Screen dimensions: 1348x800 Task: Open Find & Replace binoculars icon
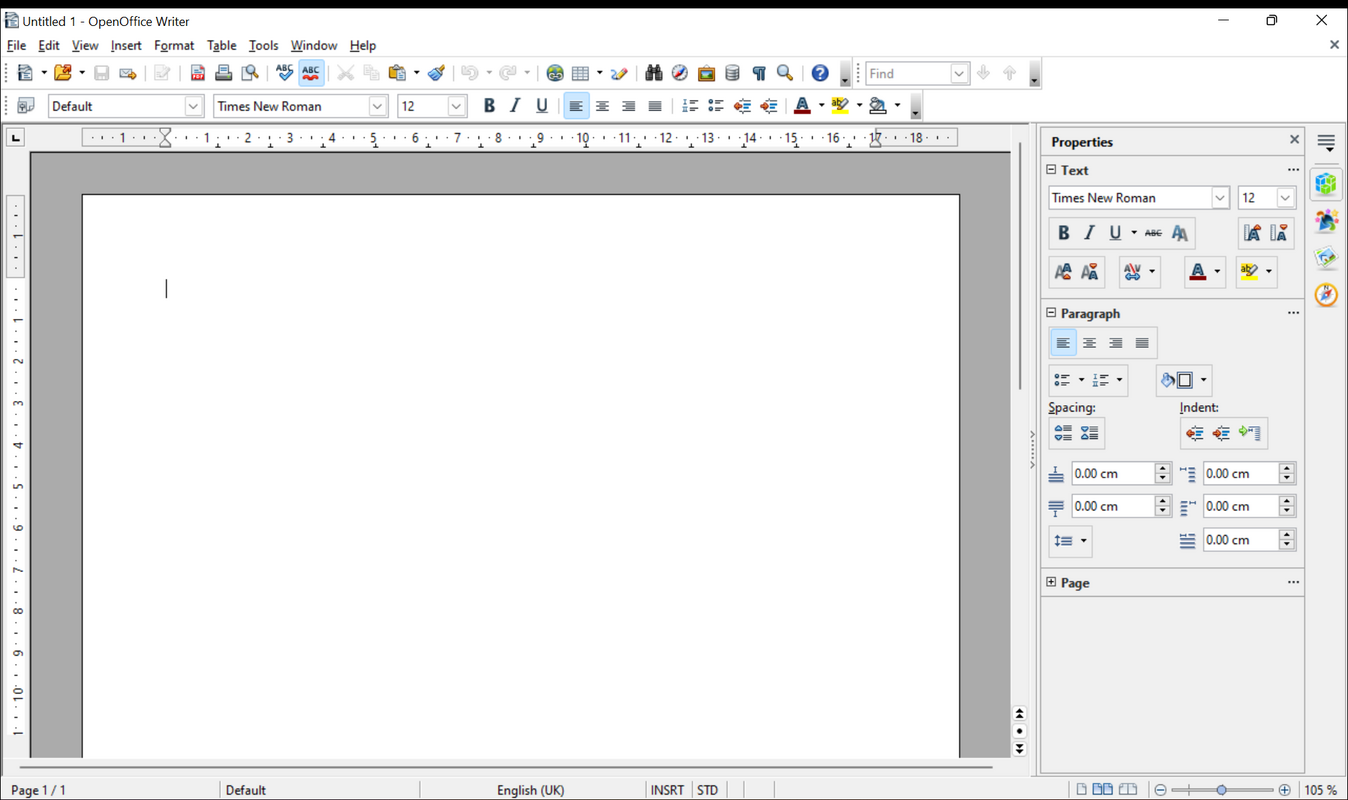654,73
